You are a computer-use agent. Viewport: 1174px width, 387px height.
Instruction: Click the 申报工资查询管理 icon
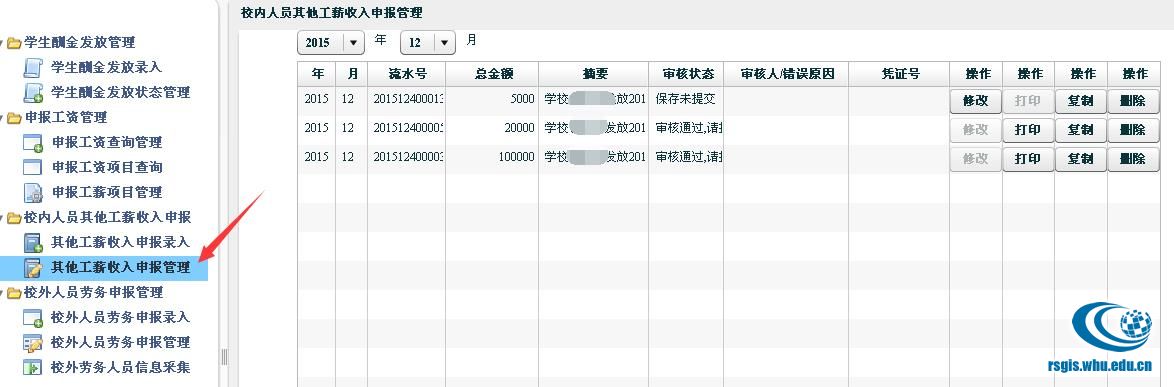33,142
